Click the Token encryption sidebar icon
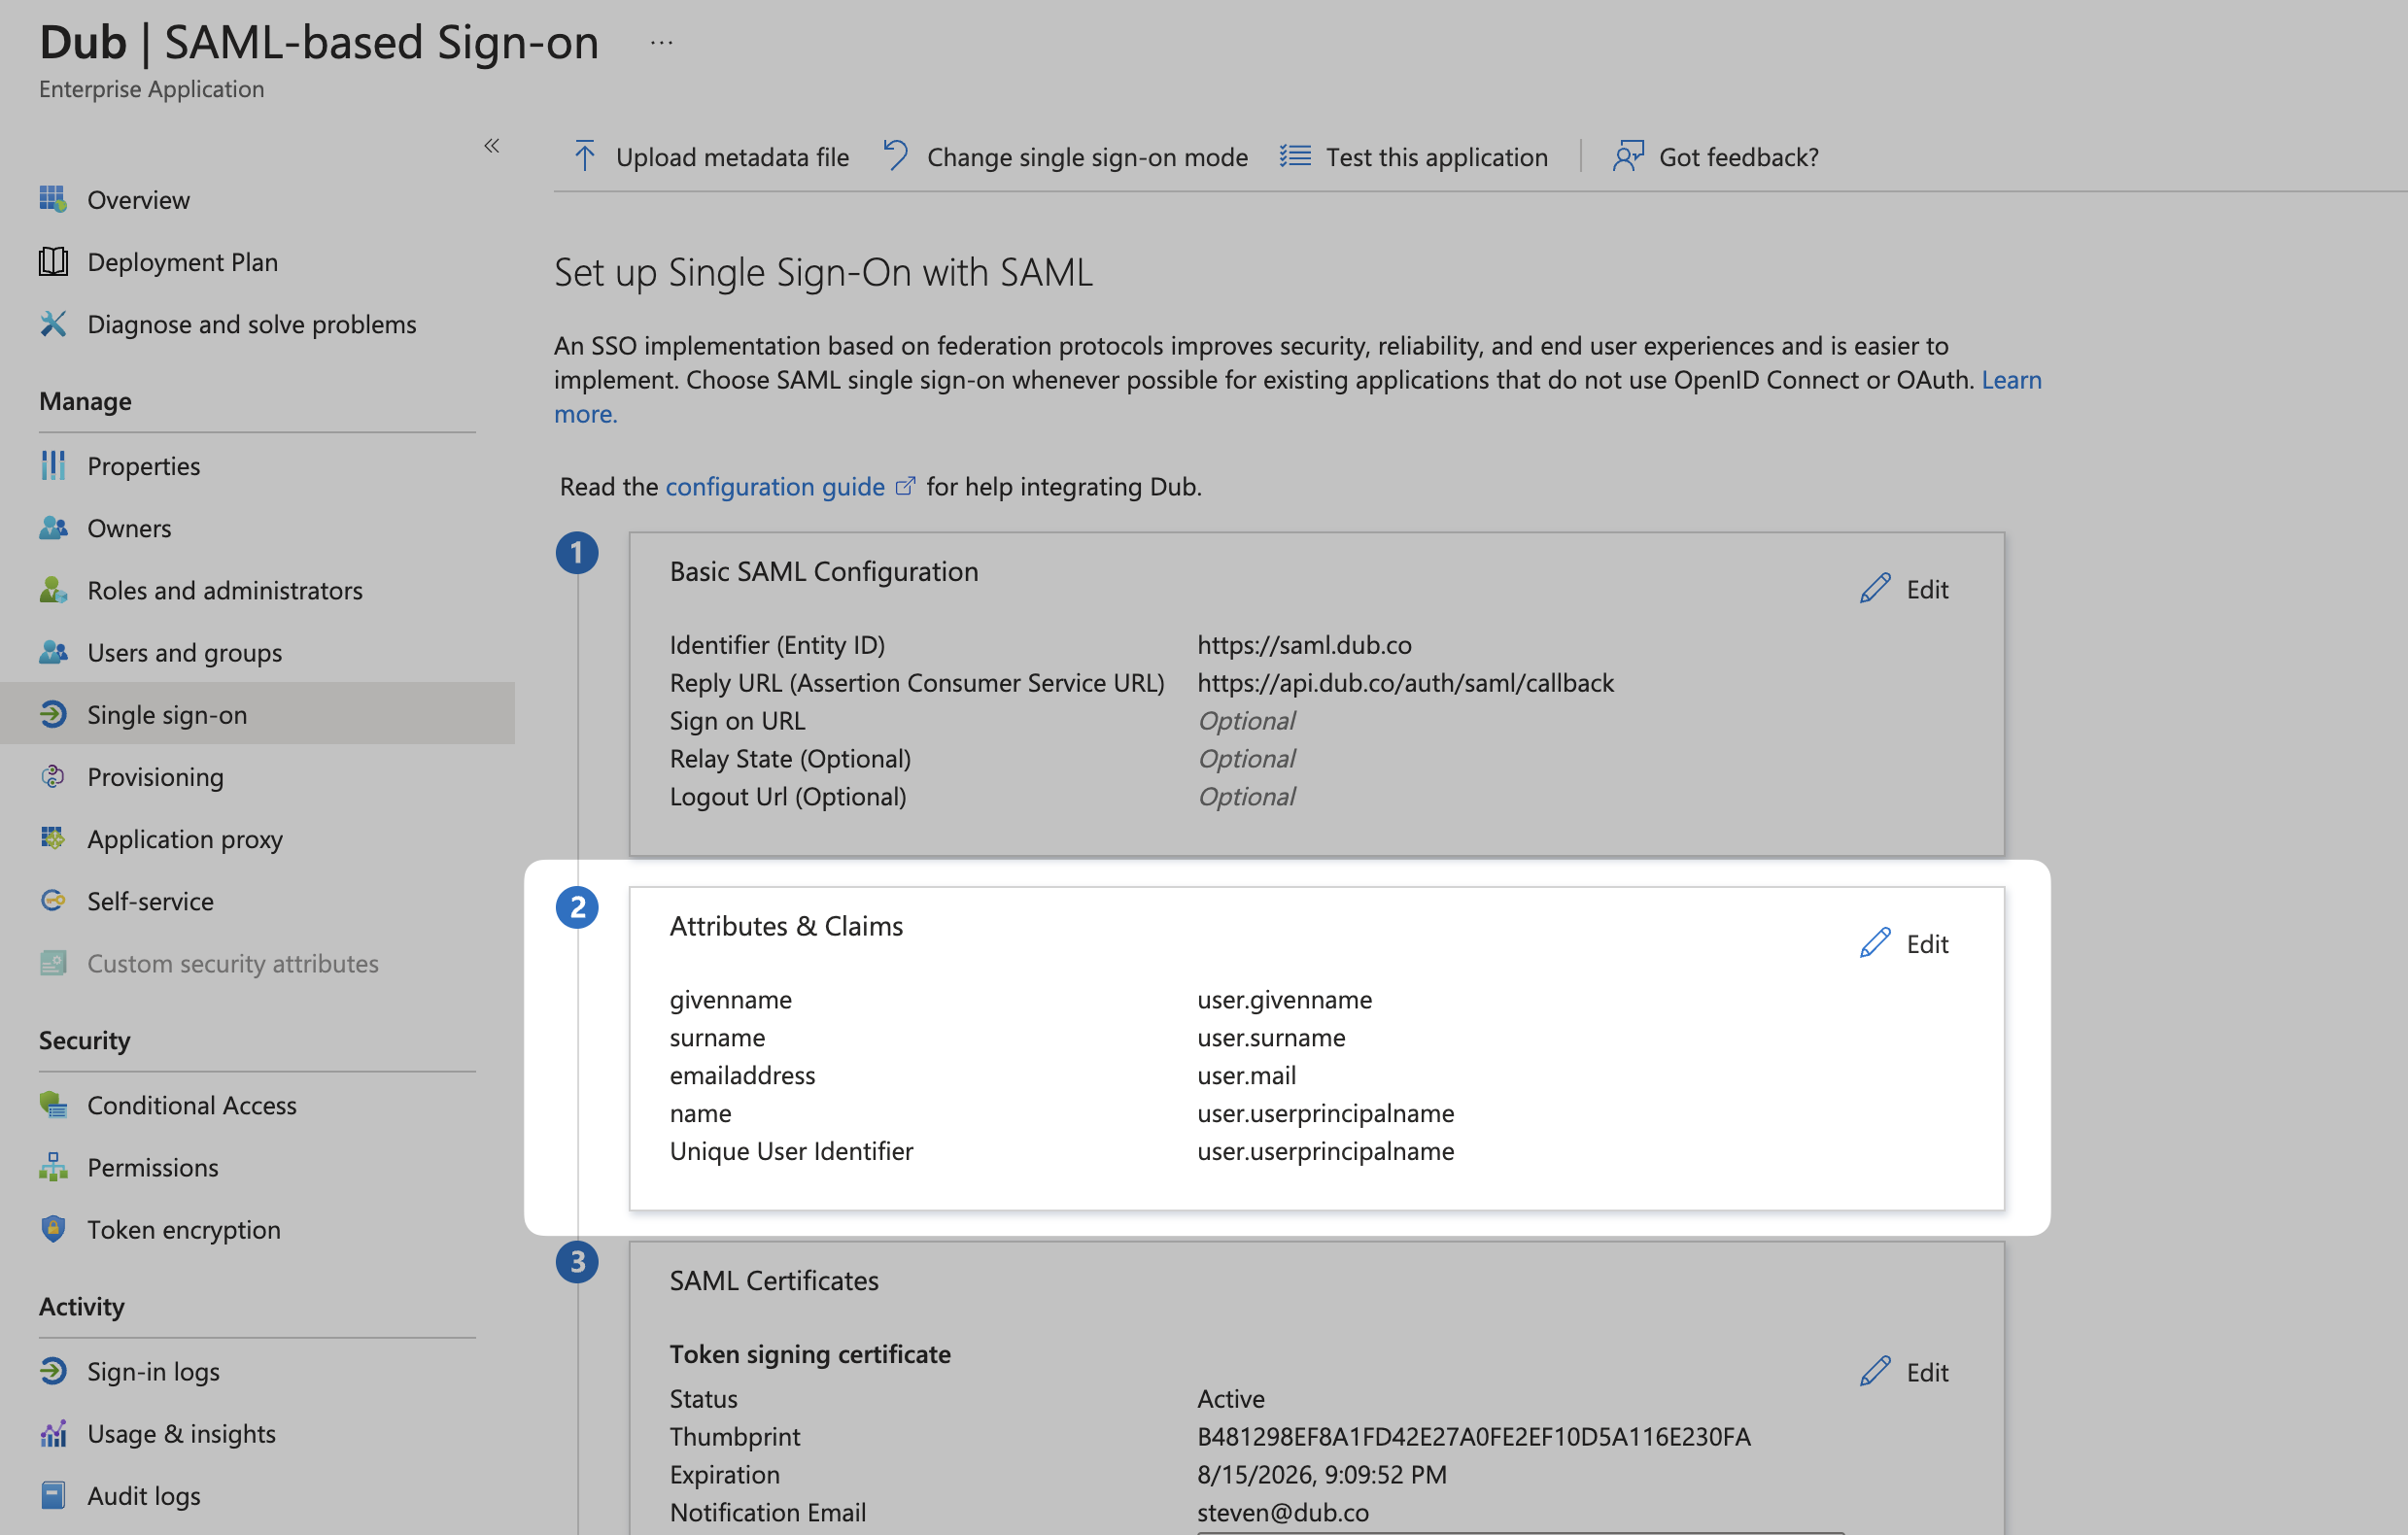Screen dimensions: 2408x1535 pyautogui.click(x=54, y=1228)
